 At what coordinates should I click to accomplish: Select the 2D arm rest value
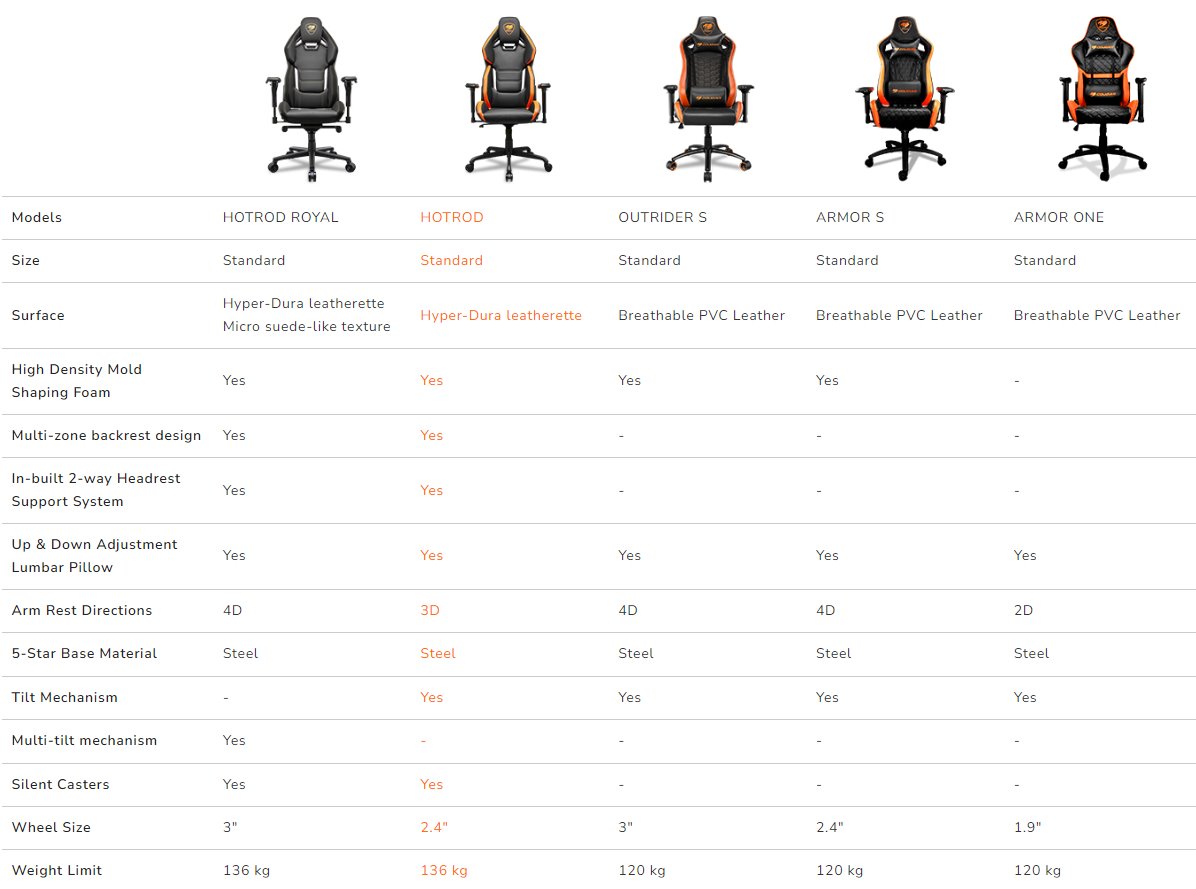point(1023,610)
